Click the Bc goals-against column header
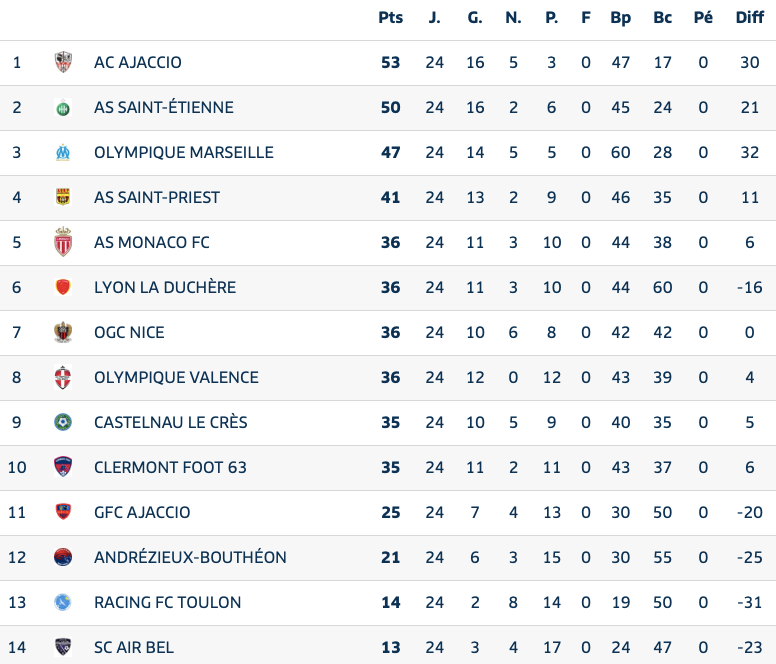 pyautogui.click(x=663, y=18)
